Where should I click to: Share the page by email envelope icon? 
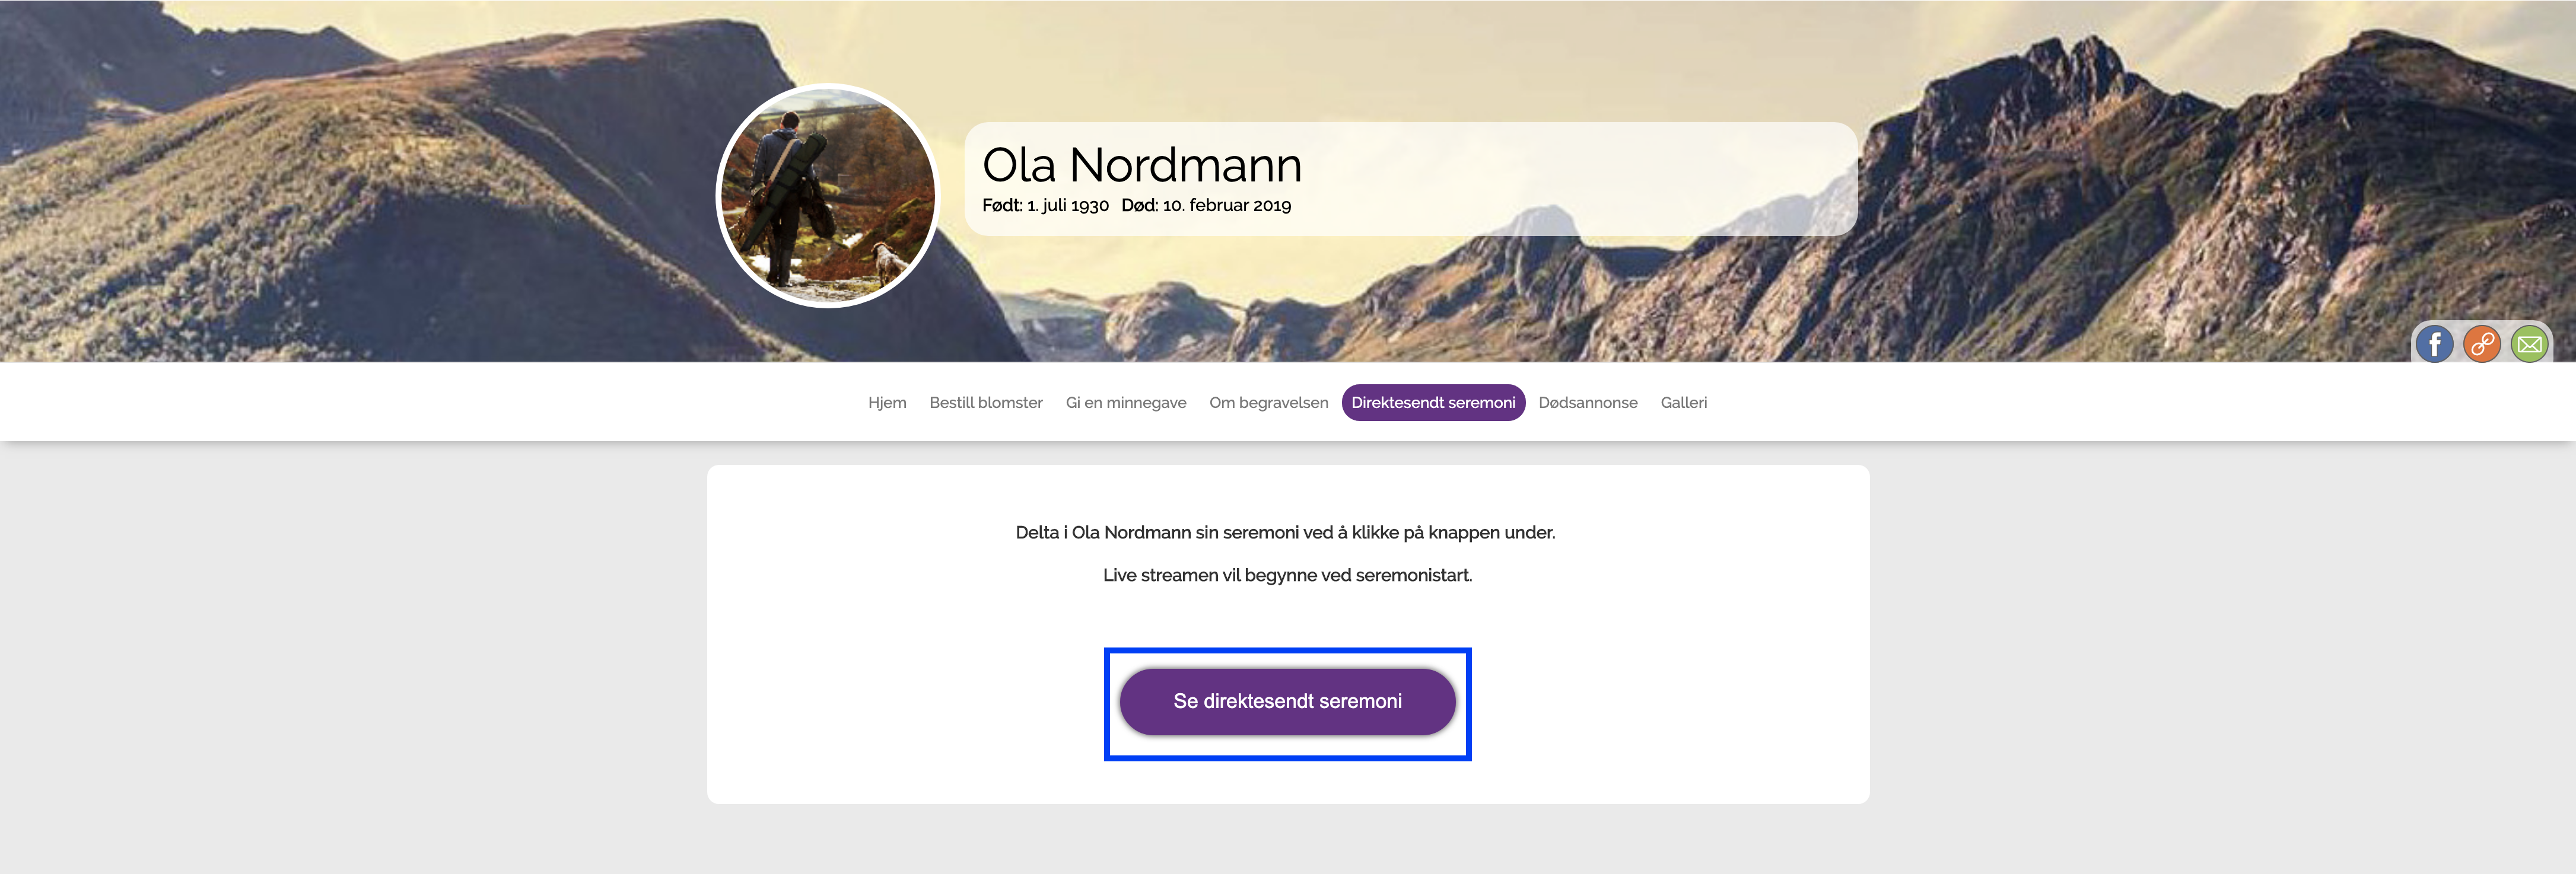click(x=2529, y=345)
